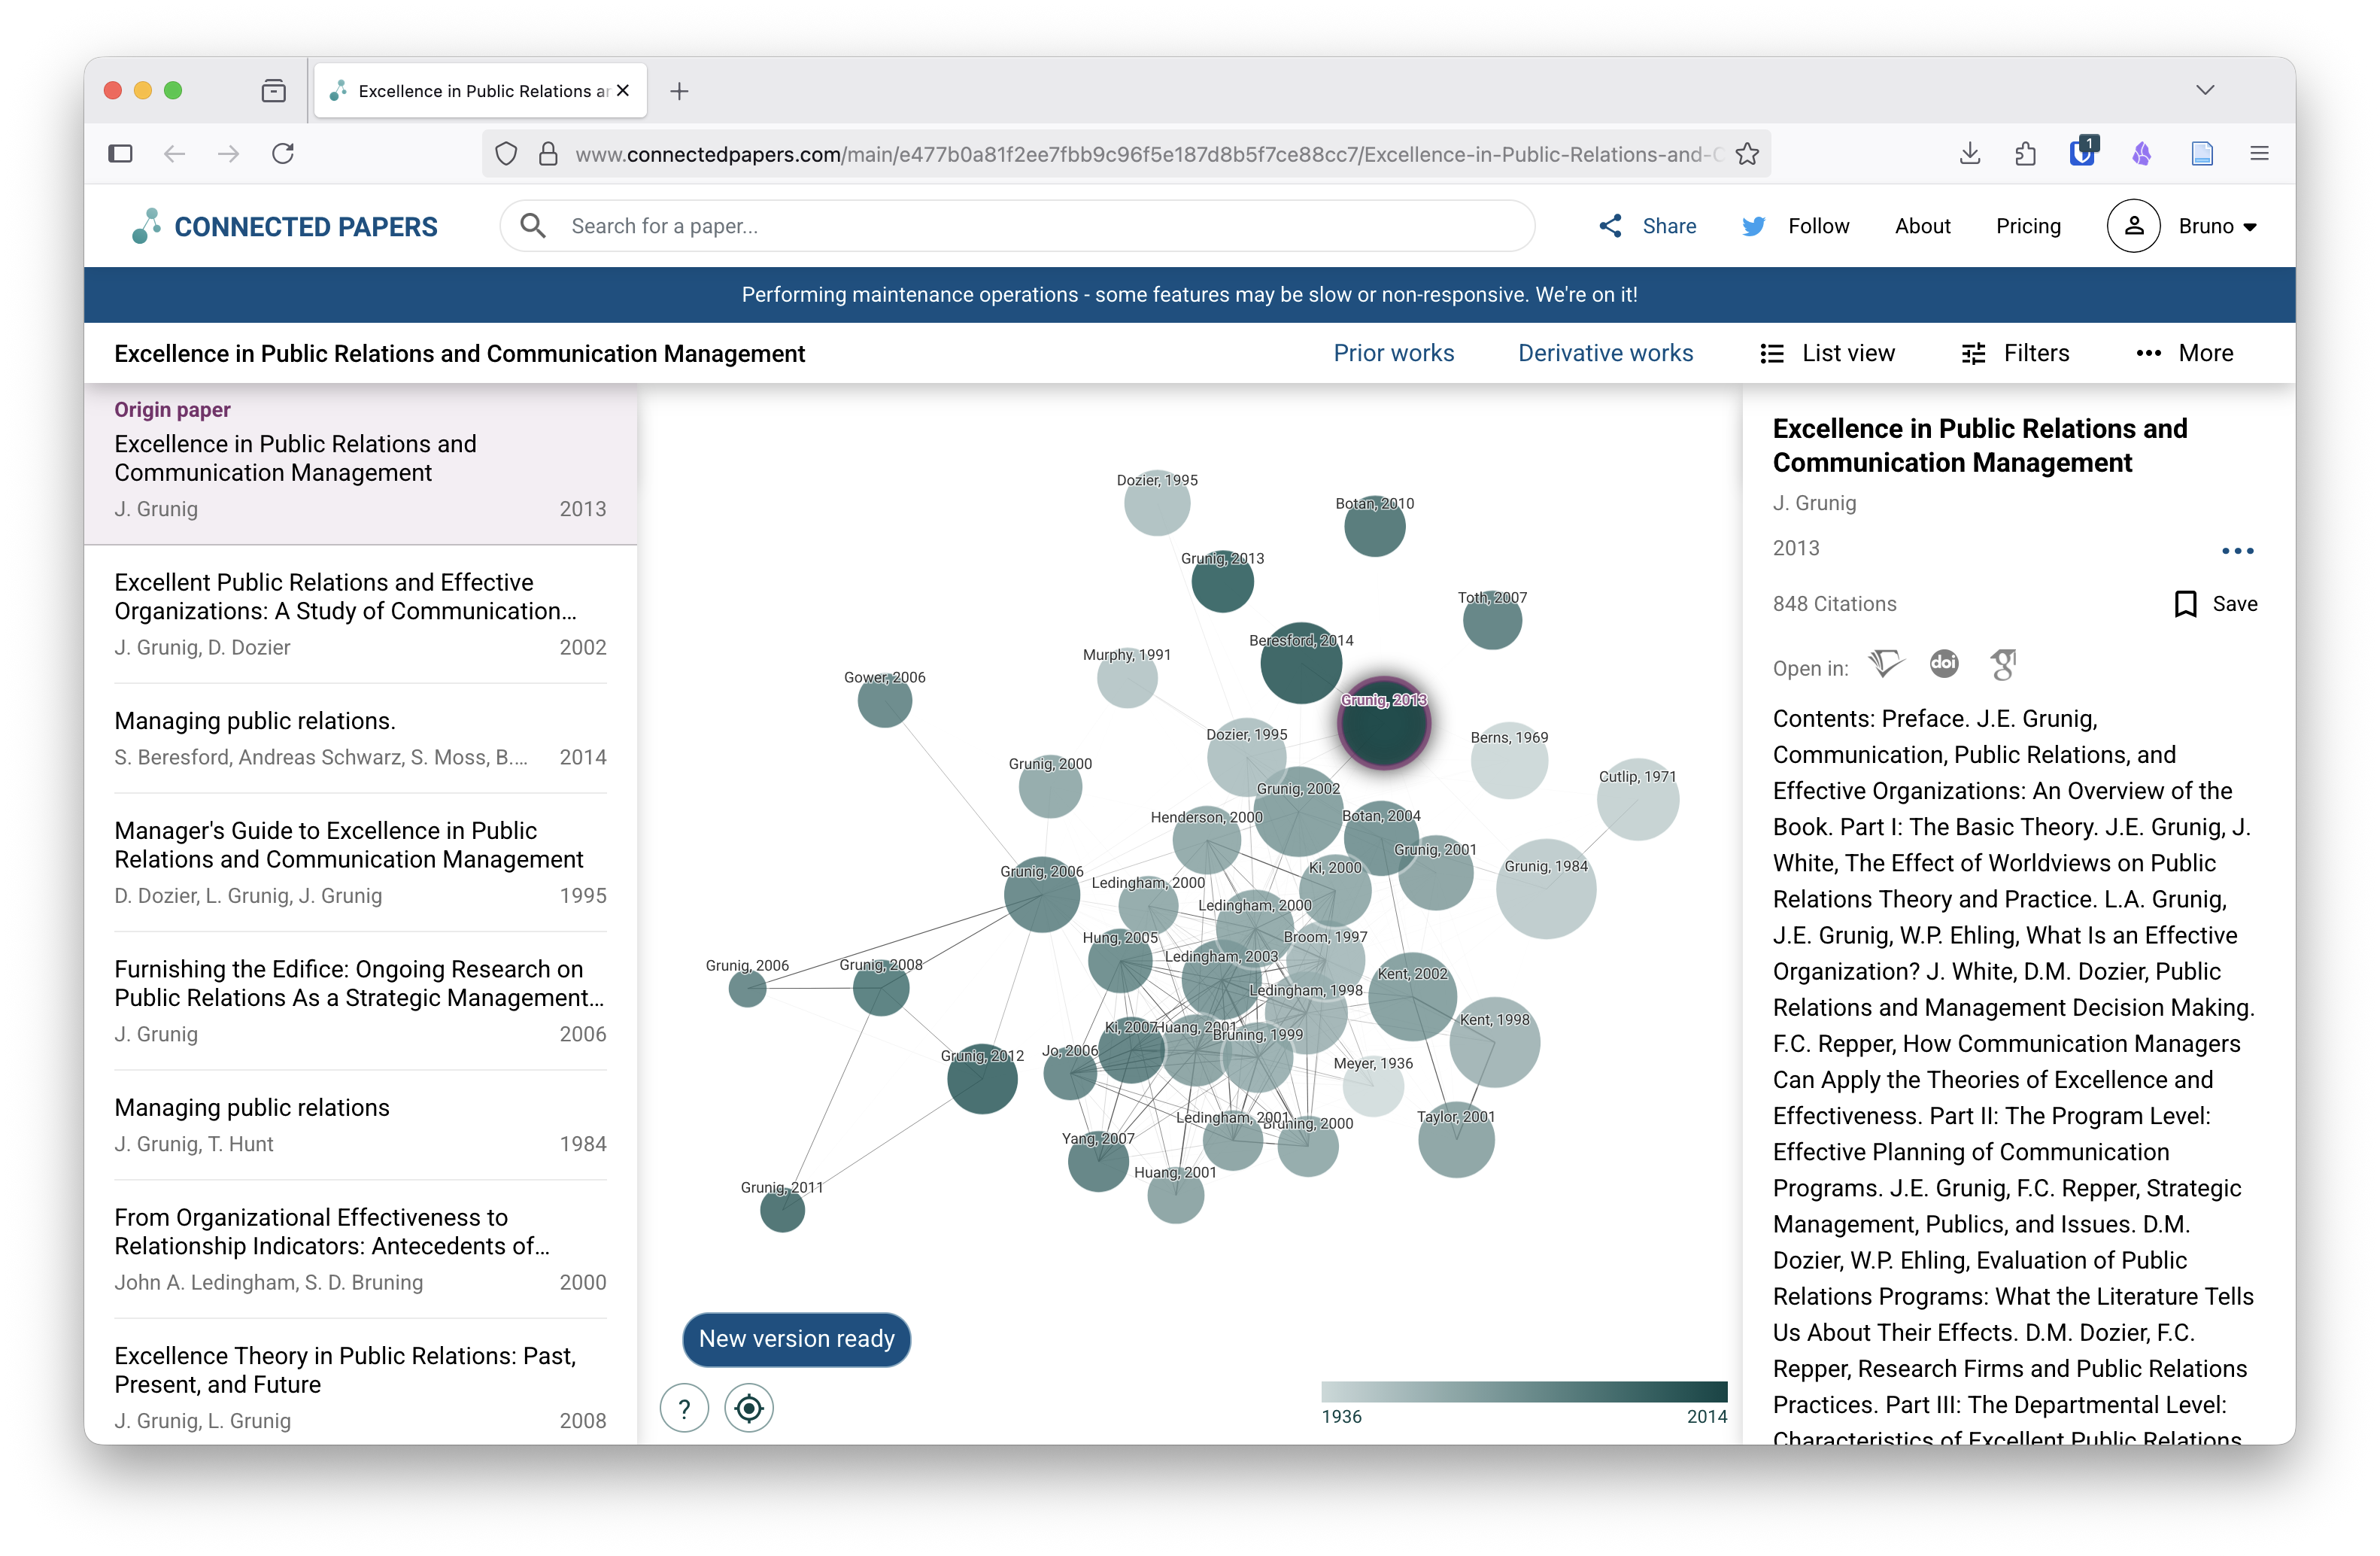Open the graph help question mark

684,1409
